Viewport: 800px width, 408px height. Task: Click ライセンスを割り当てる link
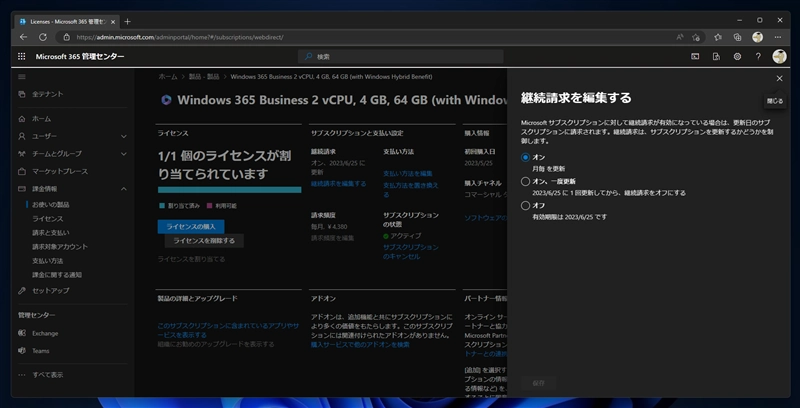point(191,259)
